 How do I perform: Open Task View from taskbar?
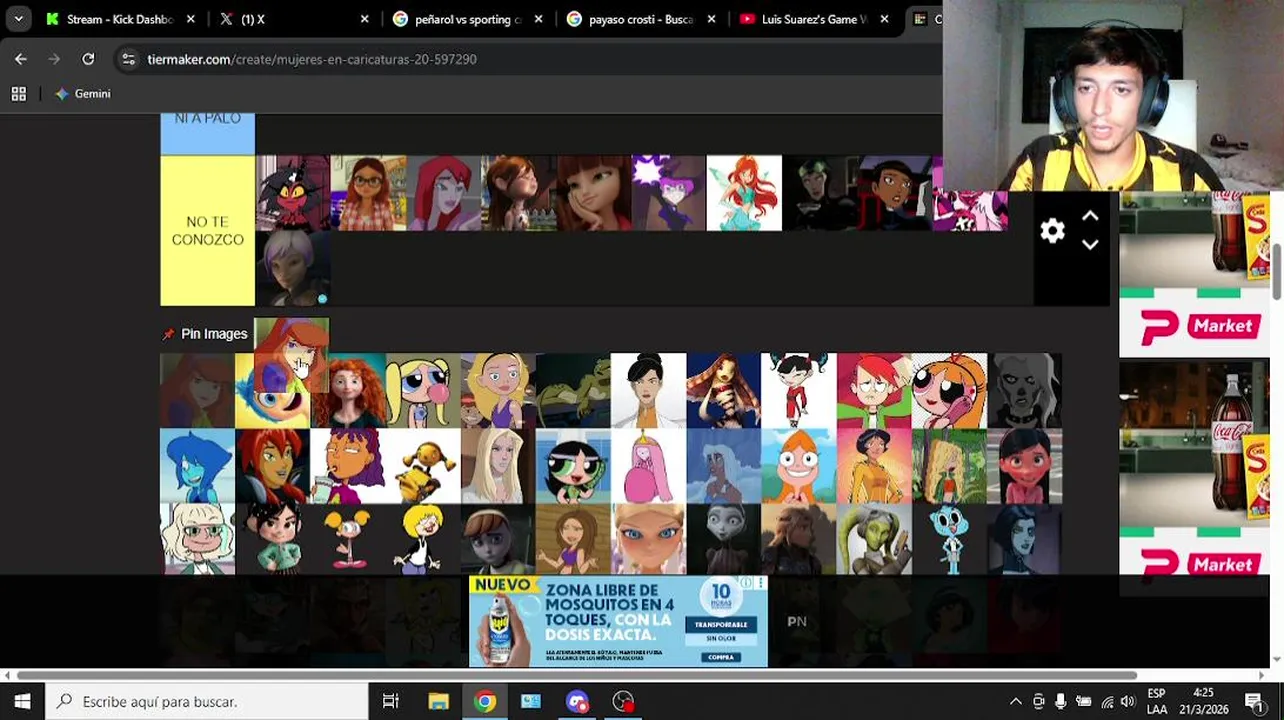pos(391,701)
